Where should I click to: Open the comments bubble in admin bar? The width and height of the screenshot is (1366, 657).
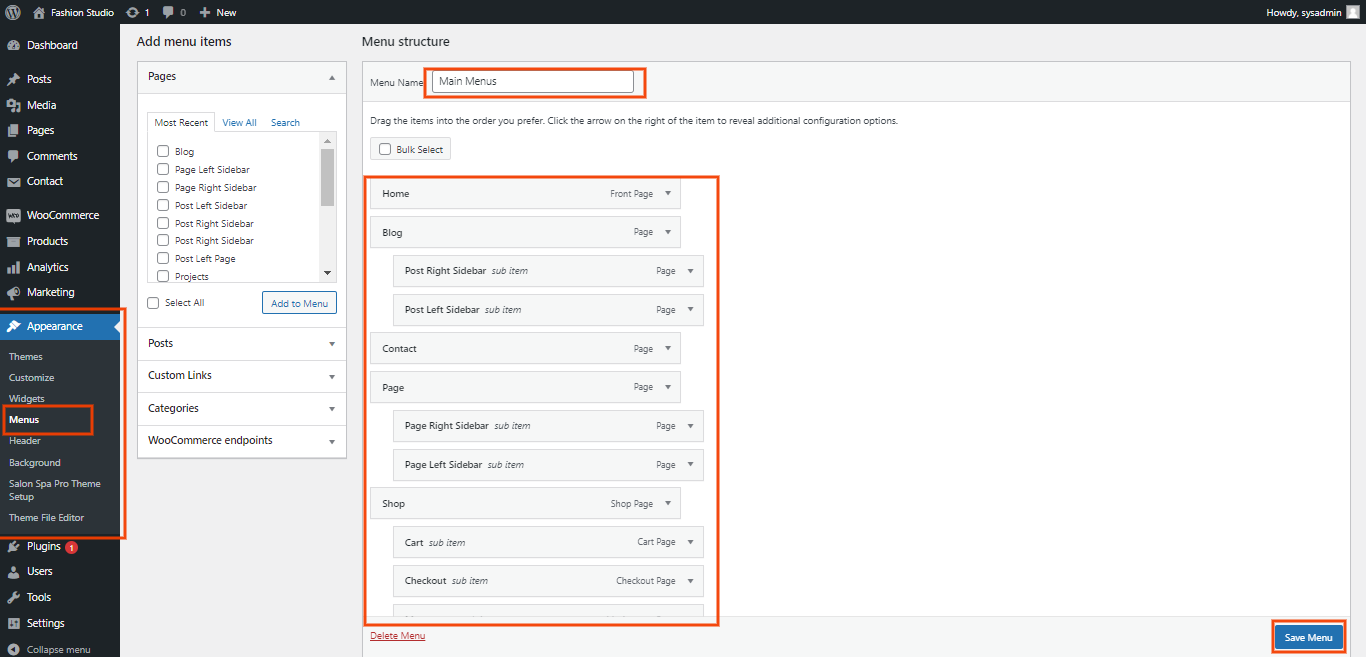coord(168,12)
